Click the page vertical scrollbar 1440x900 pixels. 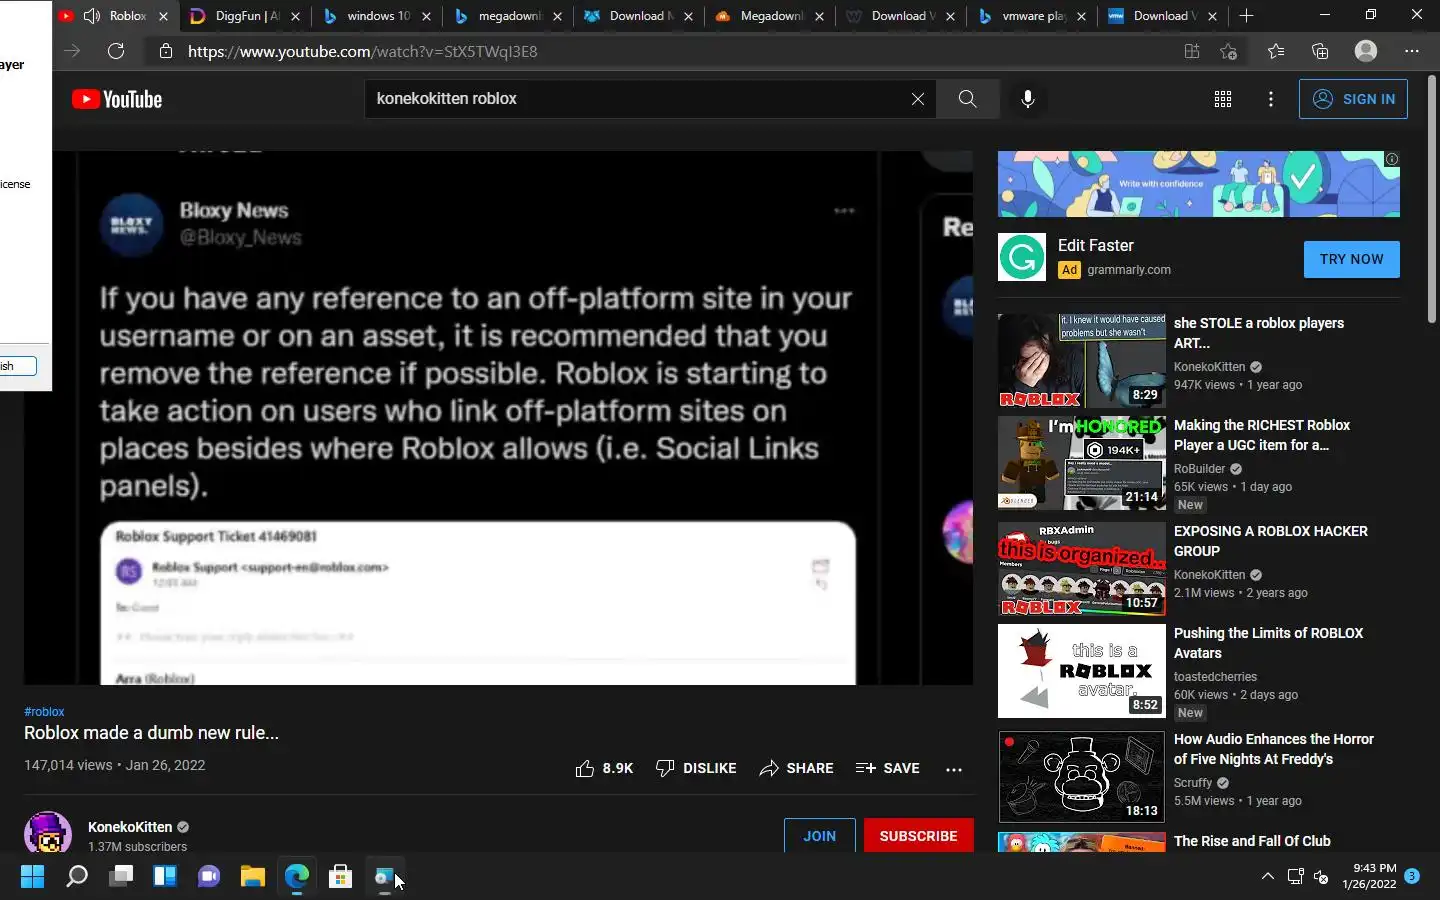pyautogui.click(x=1432, y=199)
